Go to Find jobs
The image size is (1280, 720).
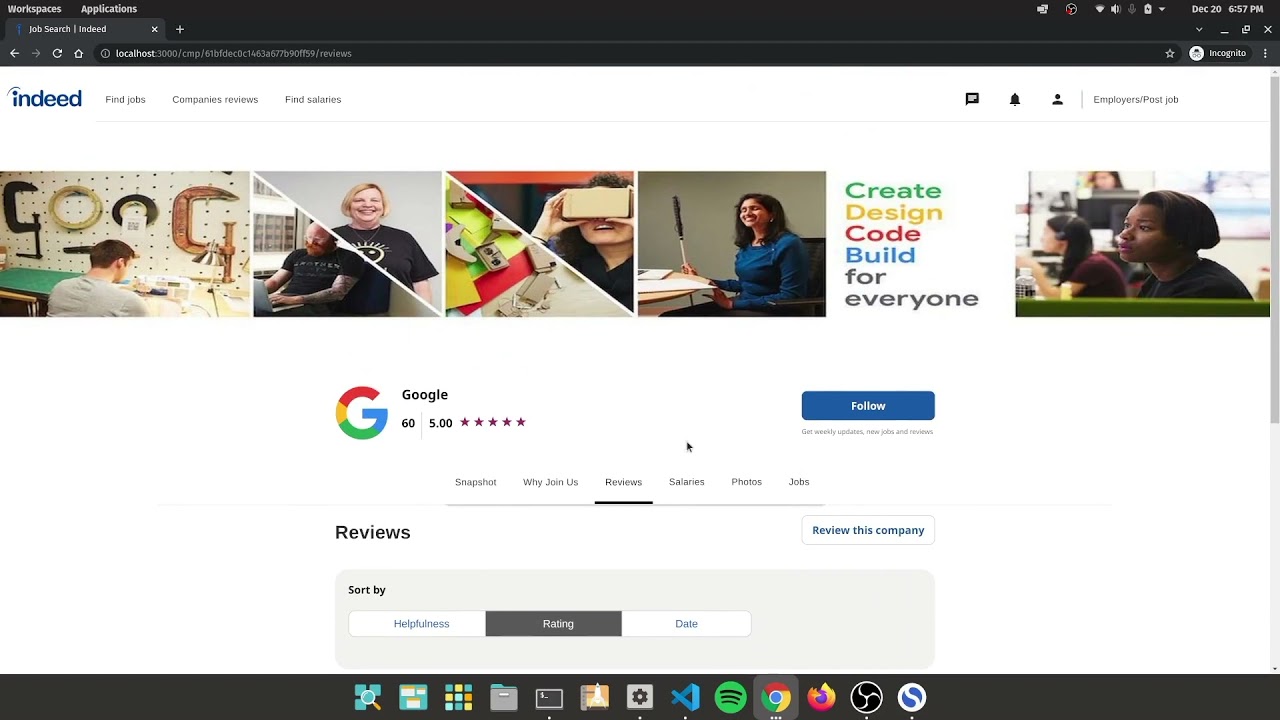tap(125, 100)
